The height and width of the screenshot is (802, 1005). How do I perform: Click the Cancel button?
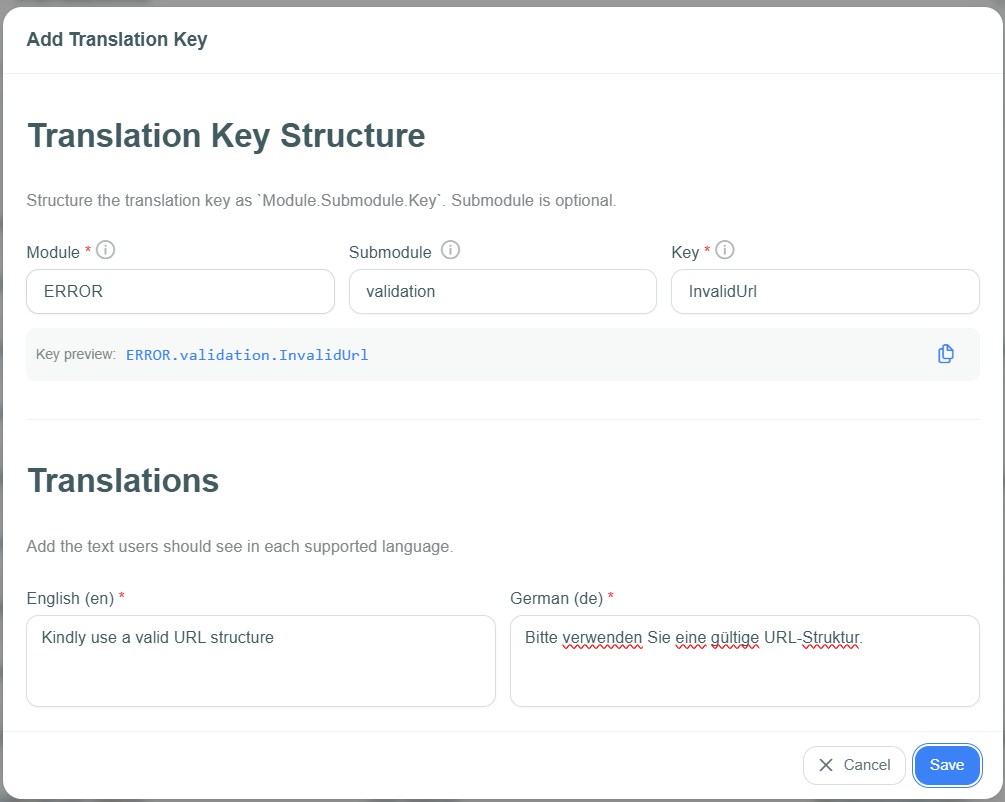coord(854,765)
